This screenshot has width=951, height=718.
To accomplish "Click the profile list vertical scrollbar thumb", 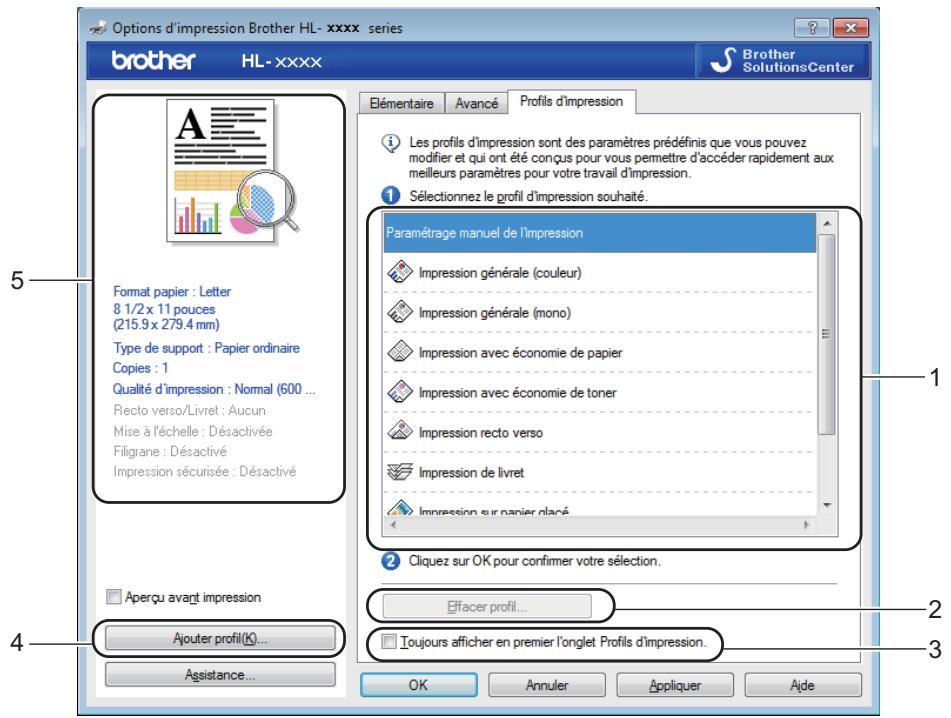I will click(827, 334).
